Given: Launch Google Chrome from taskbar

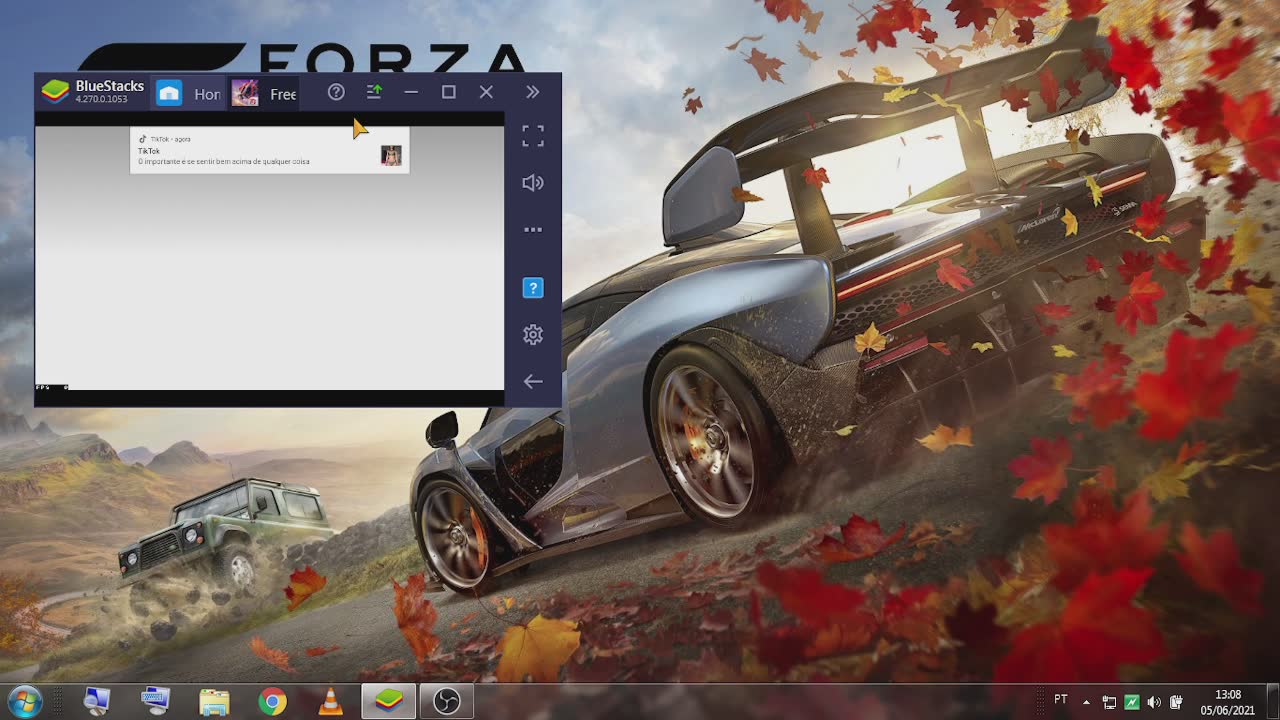Looking at the screenshot, I should (x=272, y=702).
